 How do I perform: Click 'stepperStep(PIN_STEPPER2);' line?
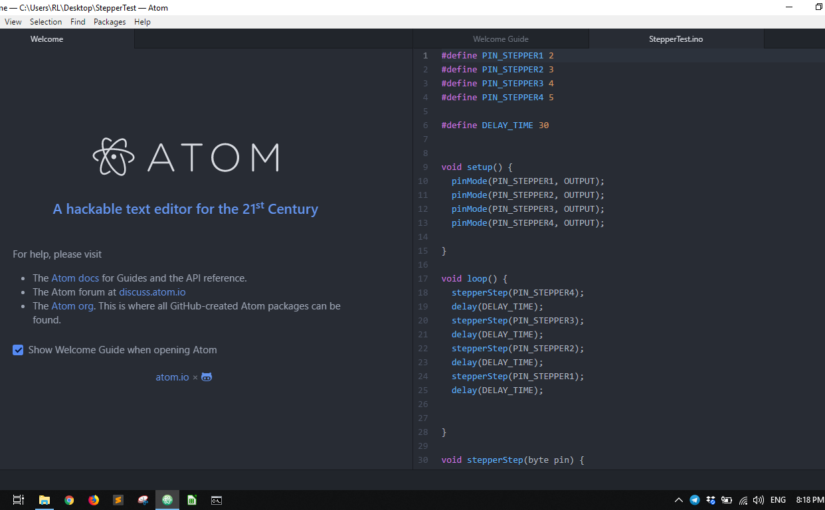click(518, 348)
